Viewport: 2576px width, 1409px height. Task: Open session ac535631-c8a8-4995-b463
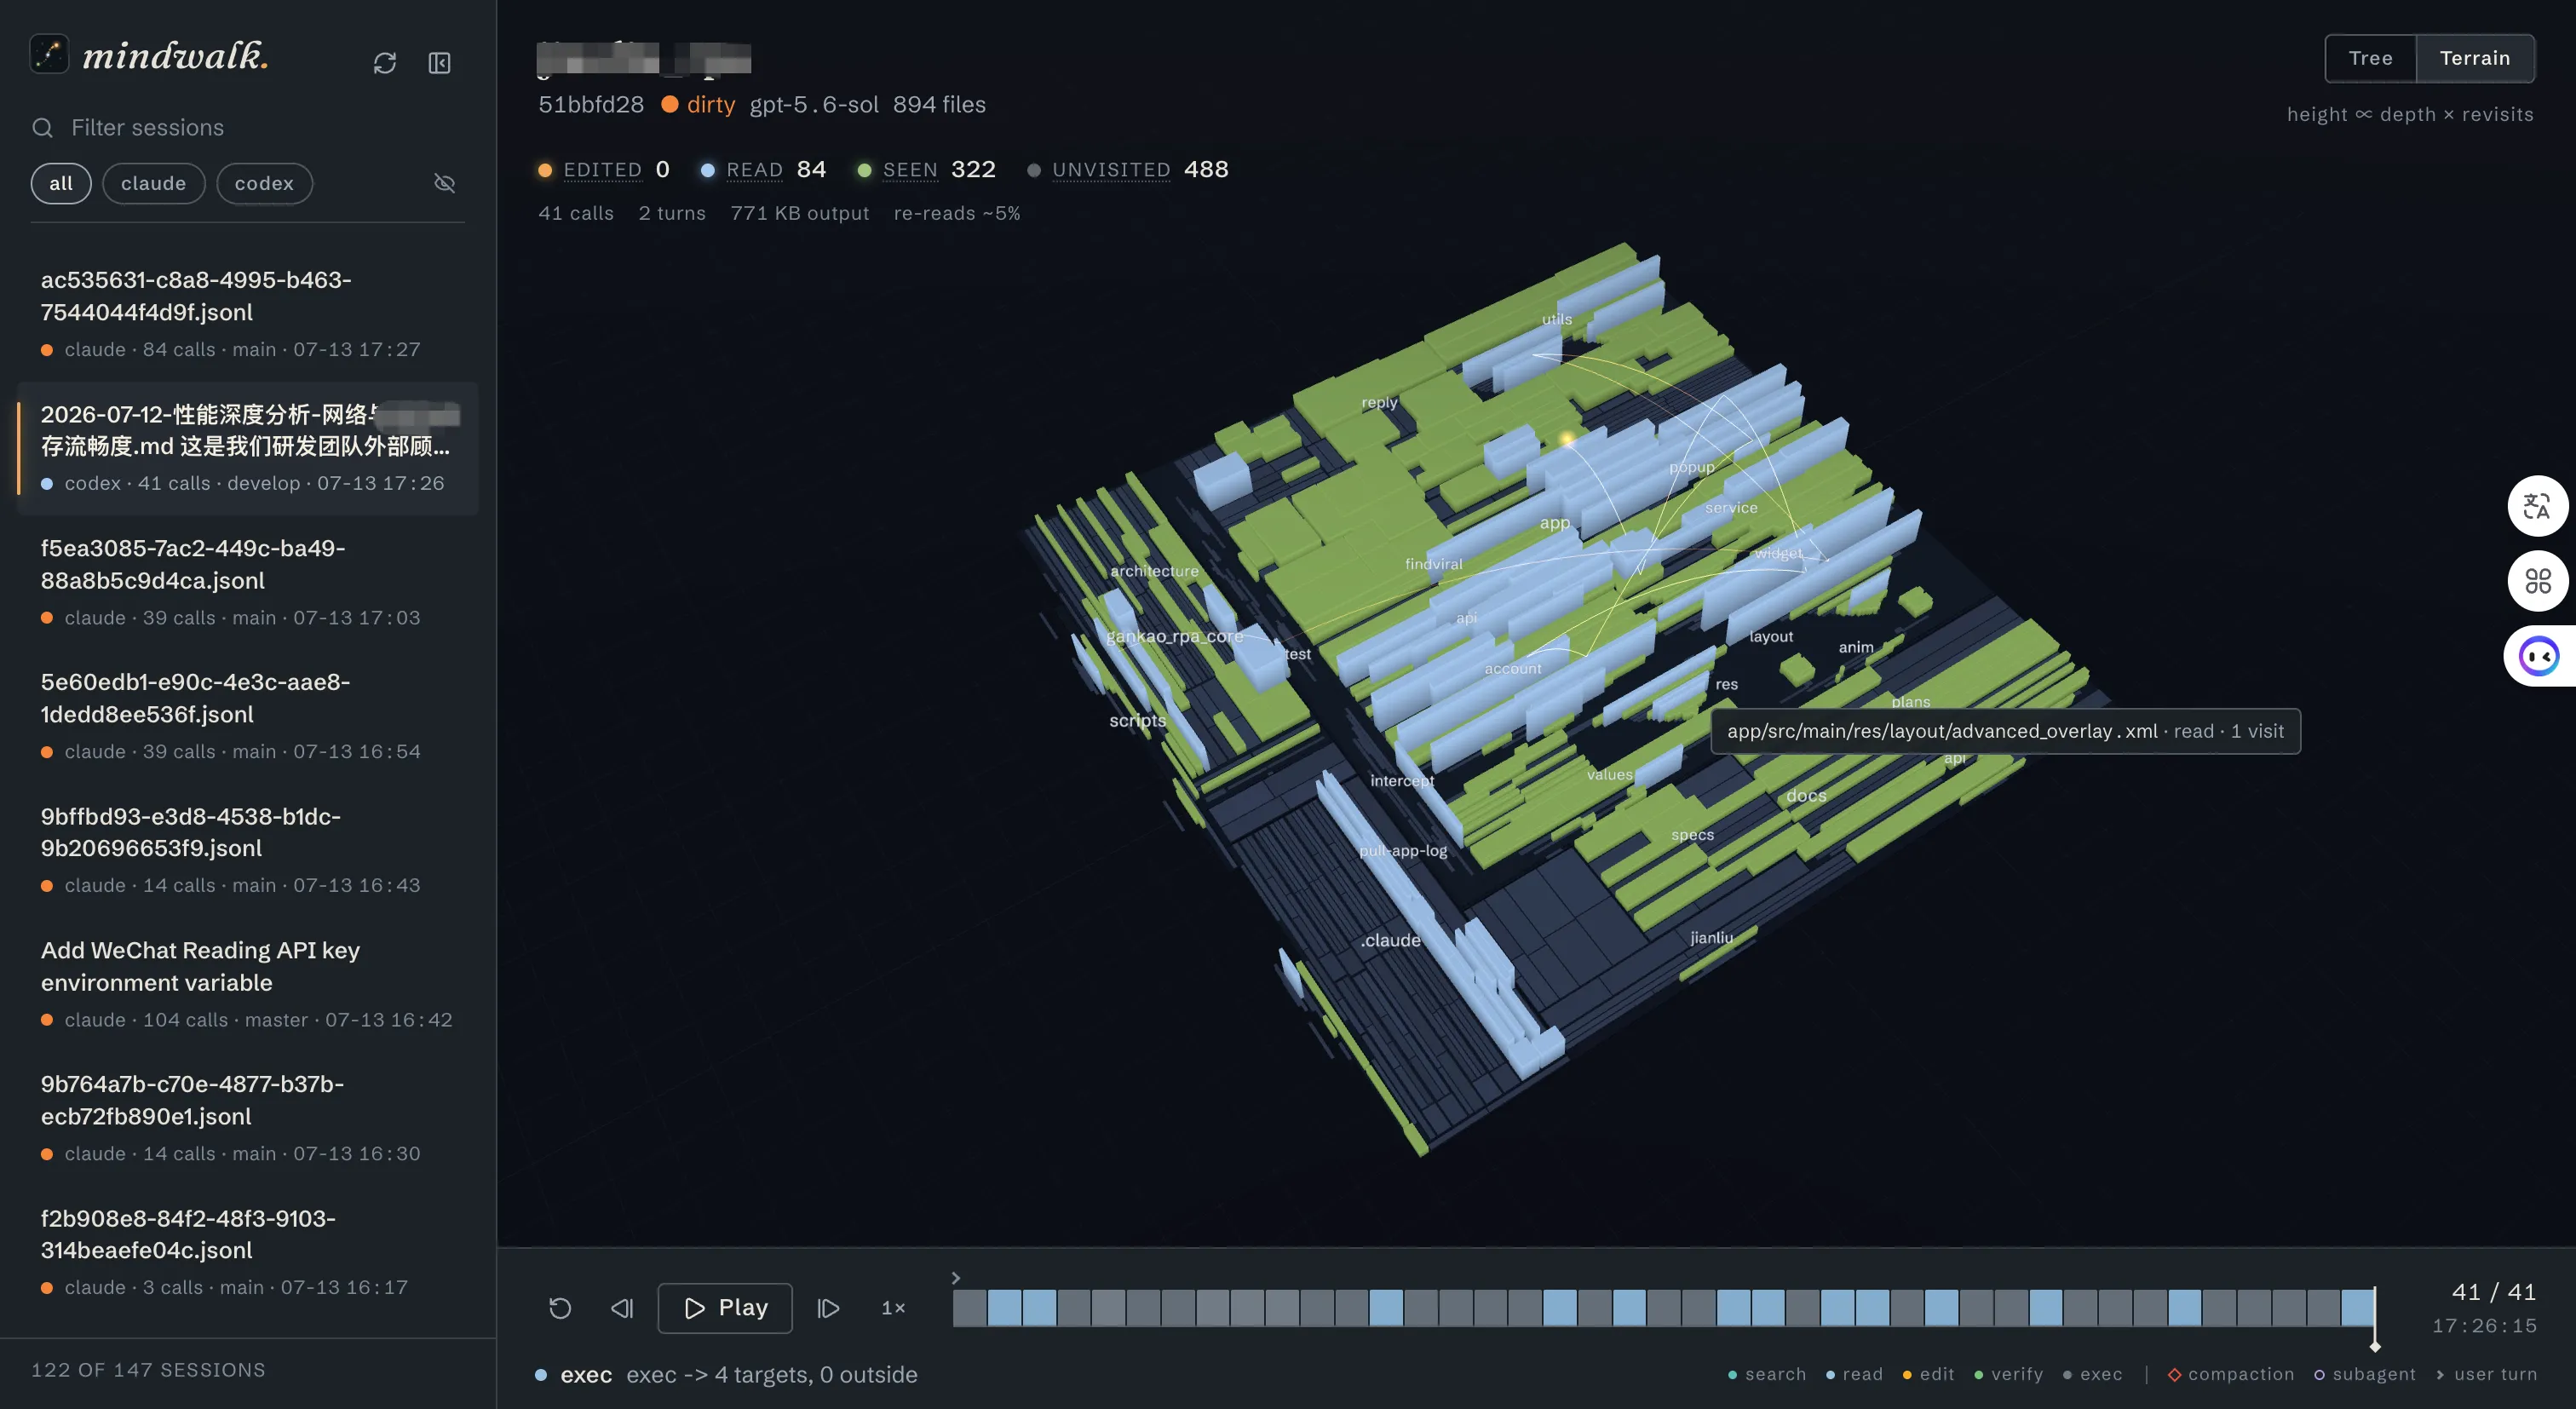(248, 314)
